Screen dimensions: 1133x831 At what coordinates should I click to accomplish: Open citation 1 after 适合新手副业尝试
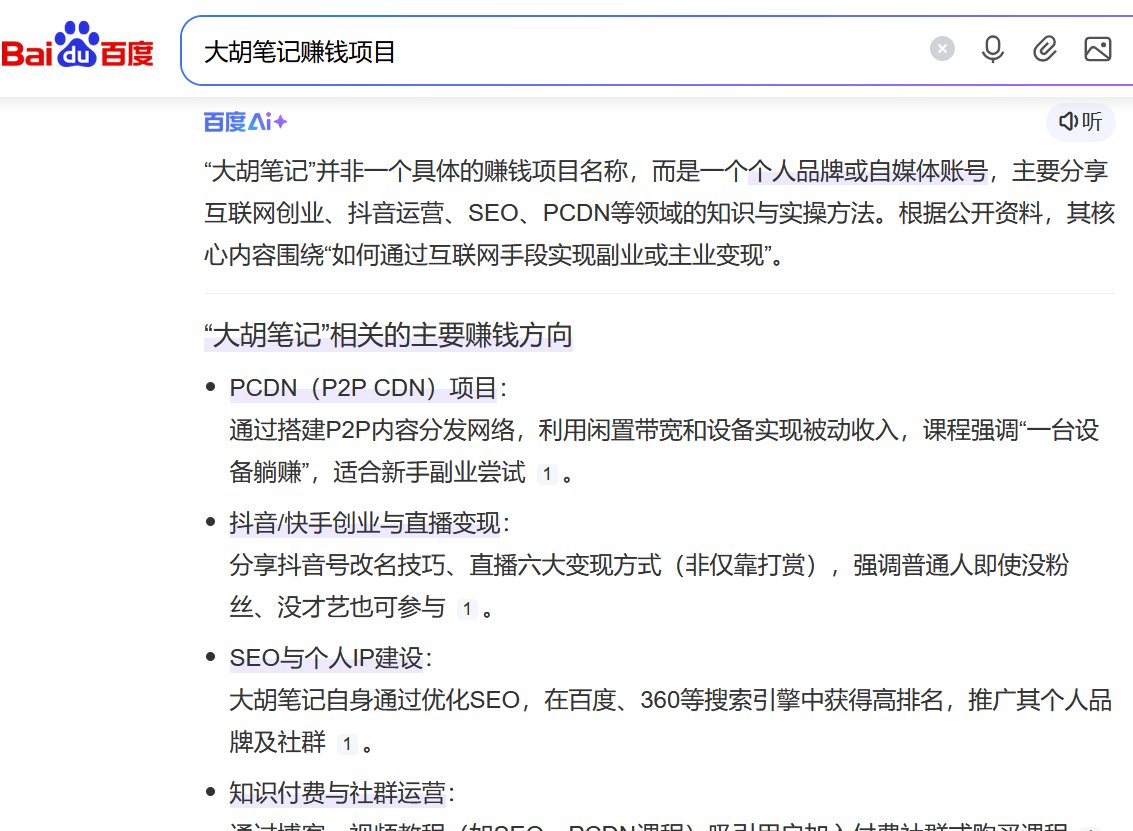(x=546, y=474)
